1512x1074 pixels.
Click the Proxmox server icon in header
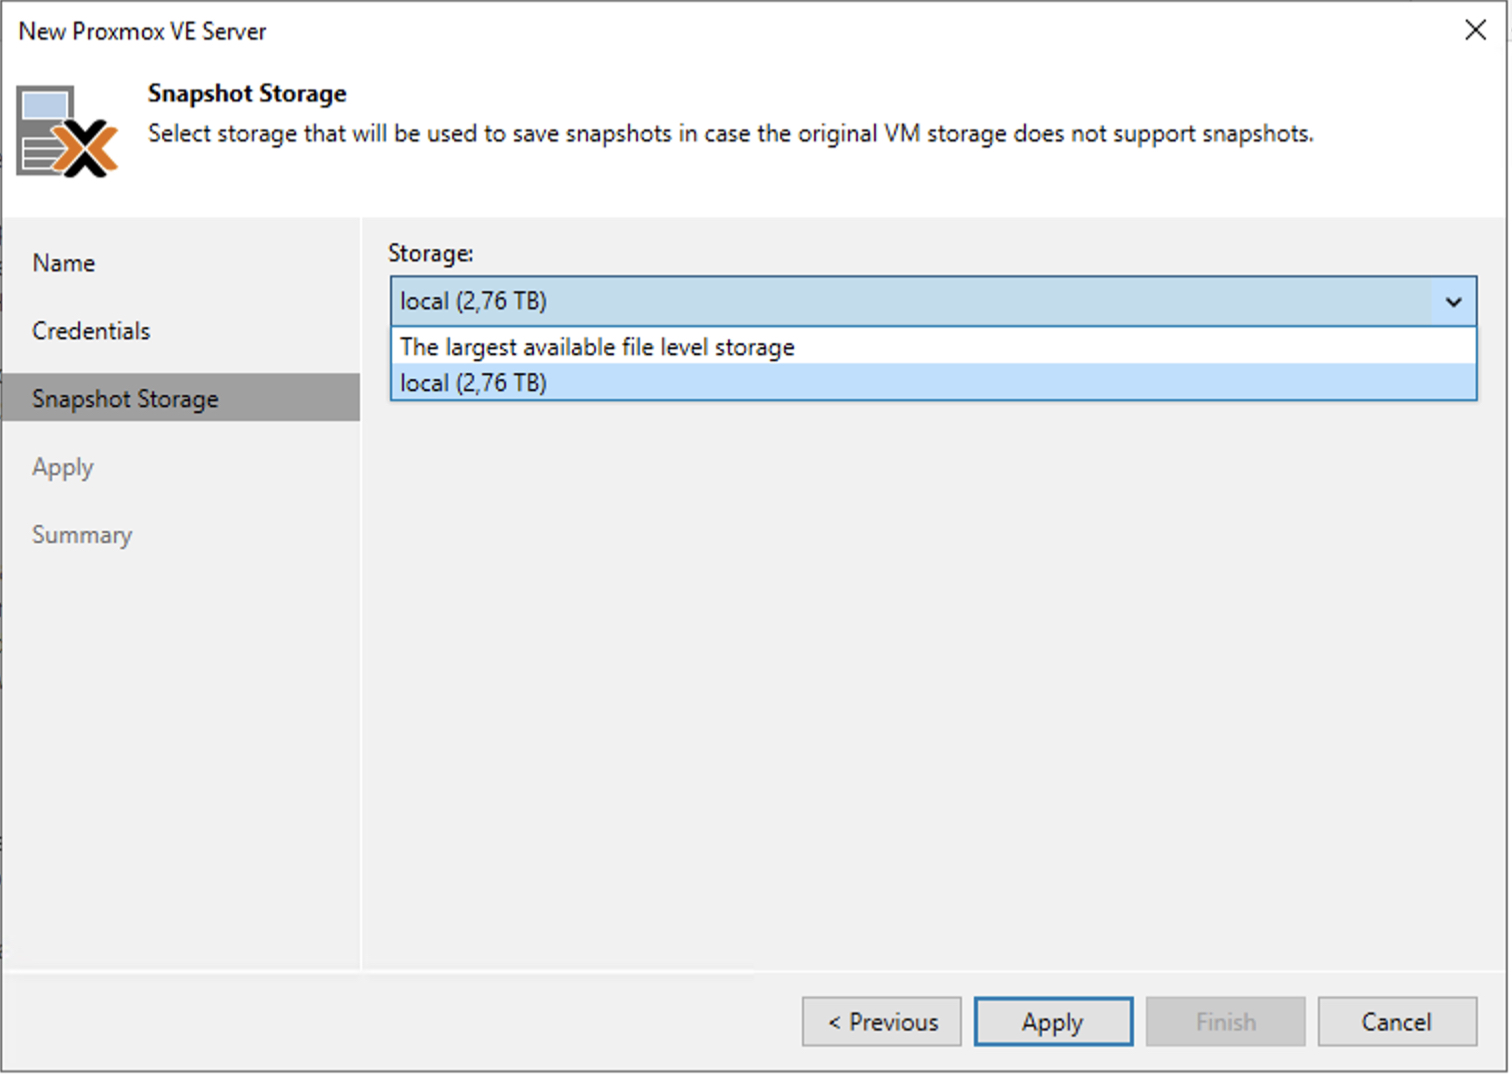click(67, 132)
